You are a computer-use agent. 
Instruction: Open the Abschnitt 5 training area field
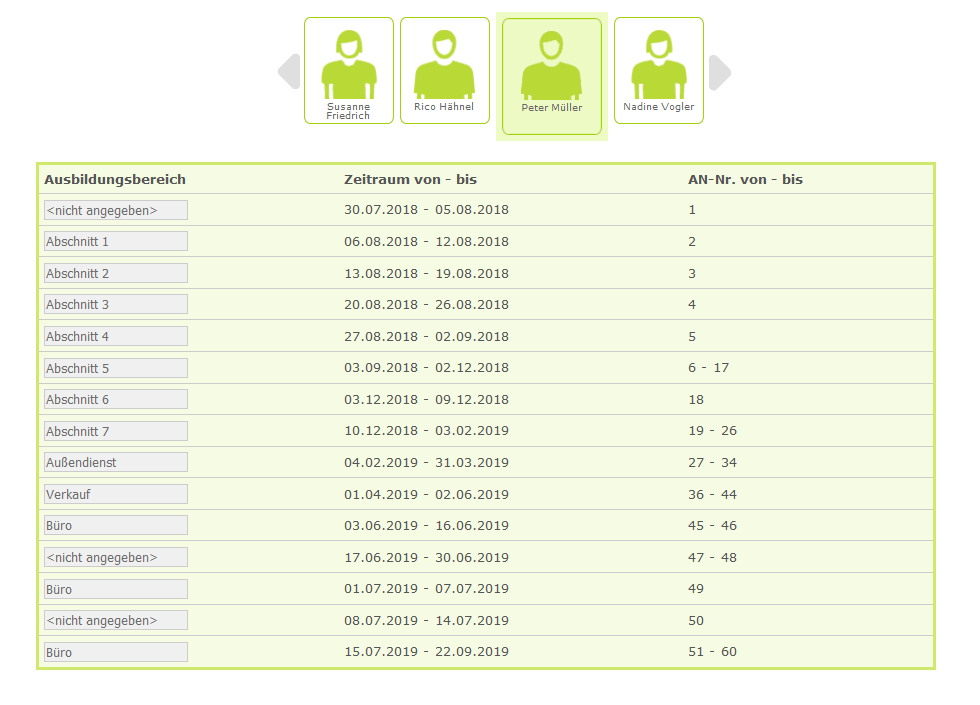[x=116, y=368]
